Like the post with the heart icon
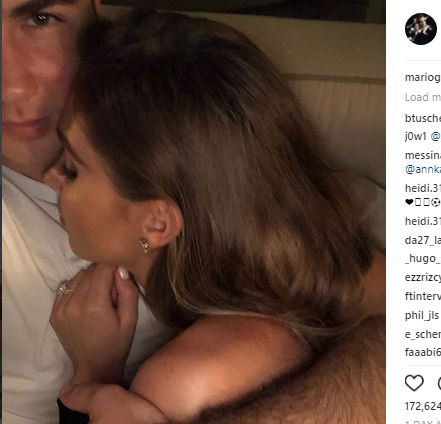Viewport: 441px width, 424px height. (414, 383)
